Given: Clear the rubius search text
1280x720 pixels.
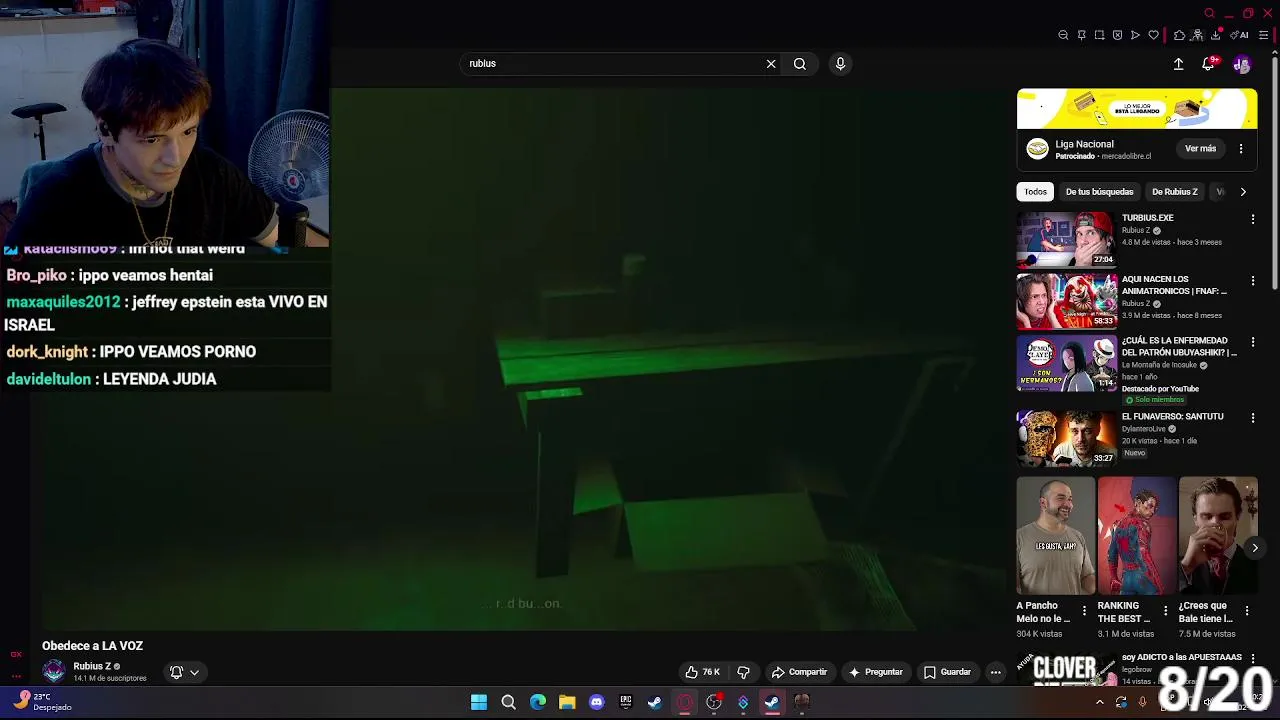Looking at the screenshot, I should click(771, 64).
